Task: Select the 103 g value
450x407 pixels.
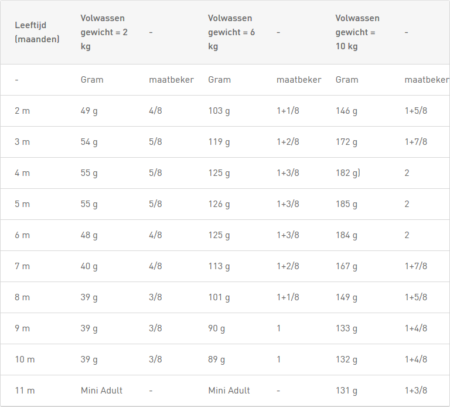Action: tap(219, 111)
